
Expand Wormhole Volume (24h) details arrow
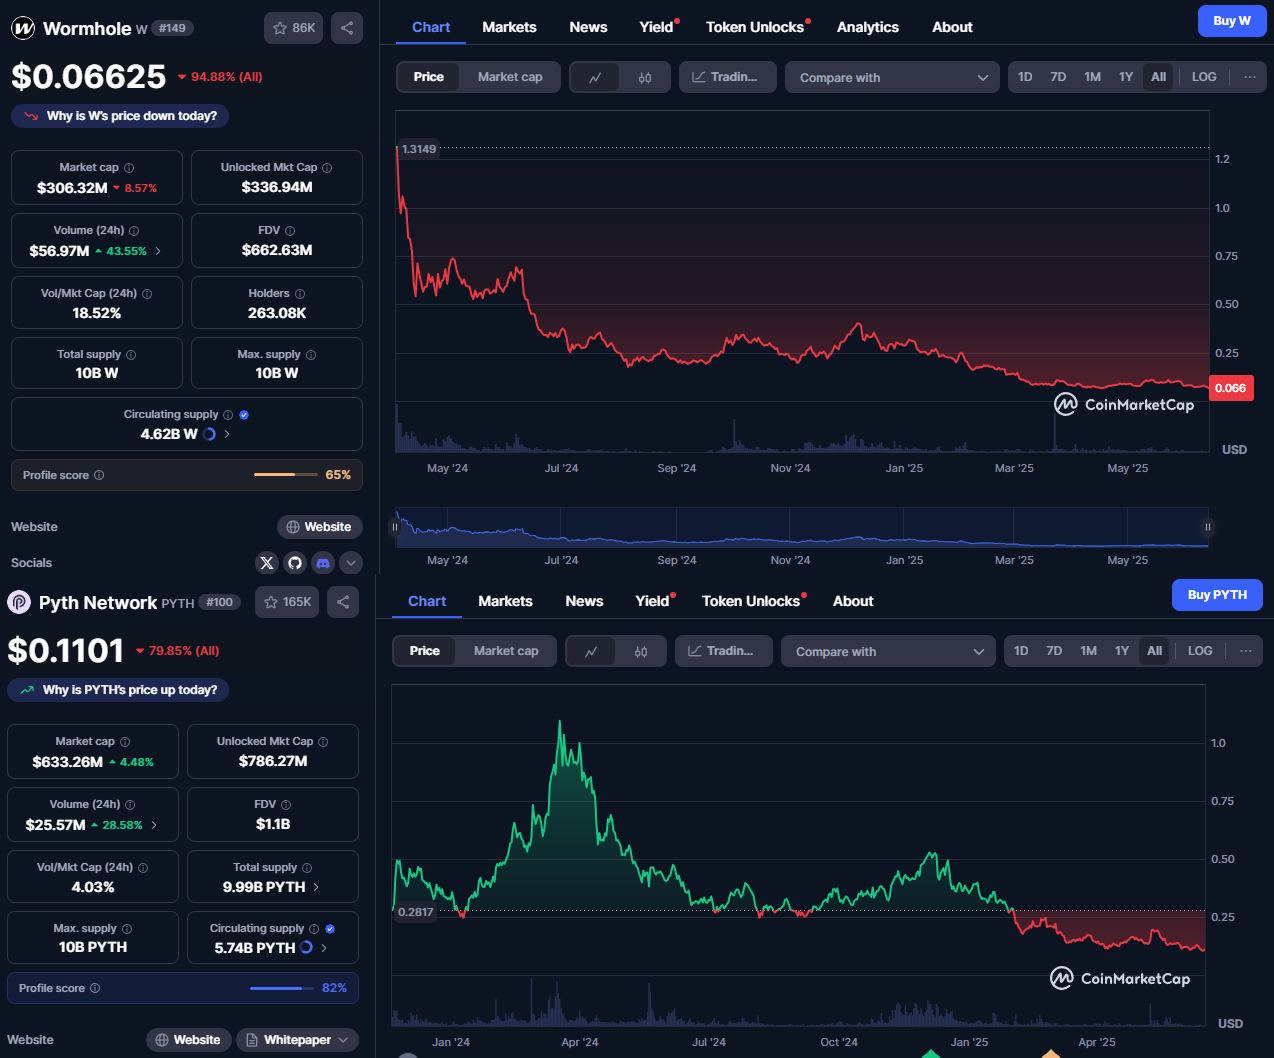(x=158, y=251)
